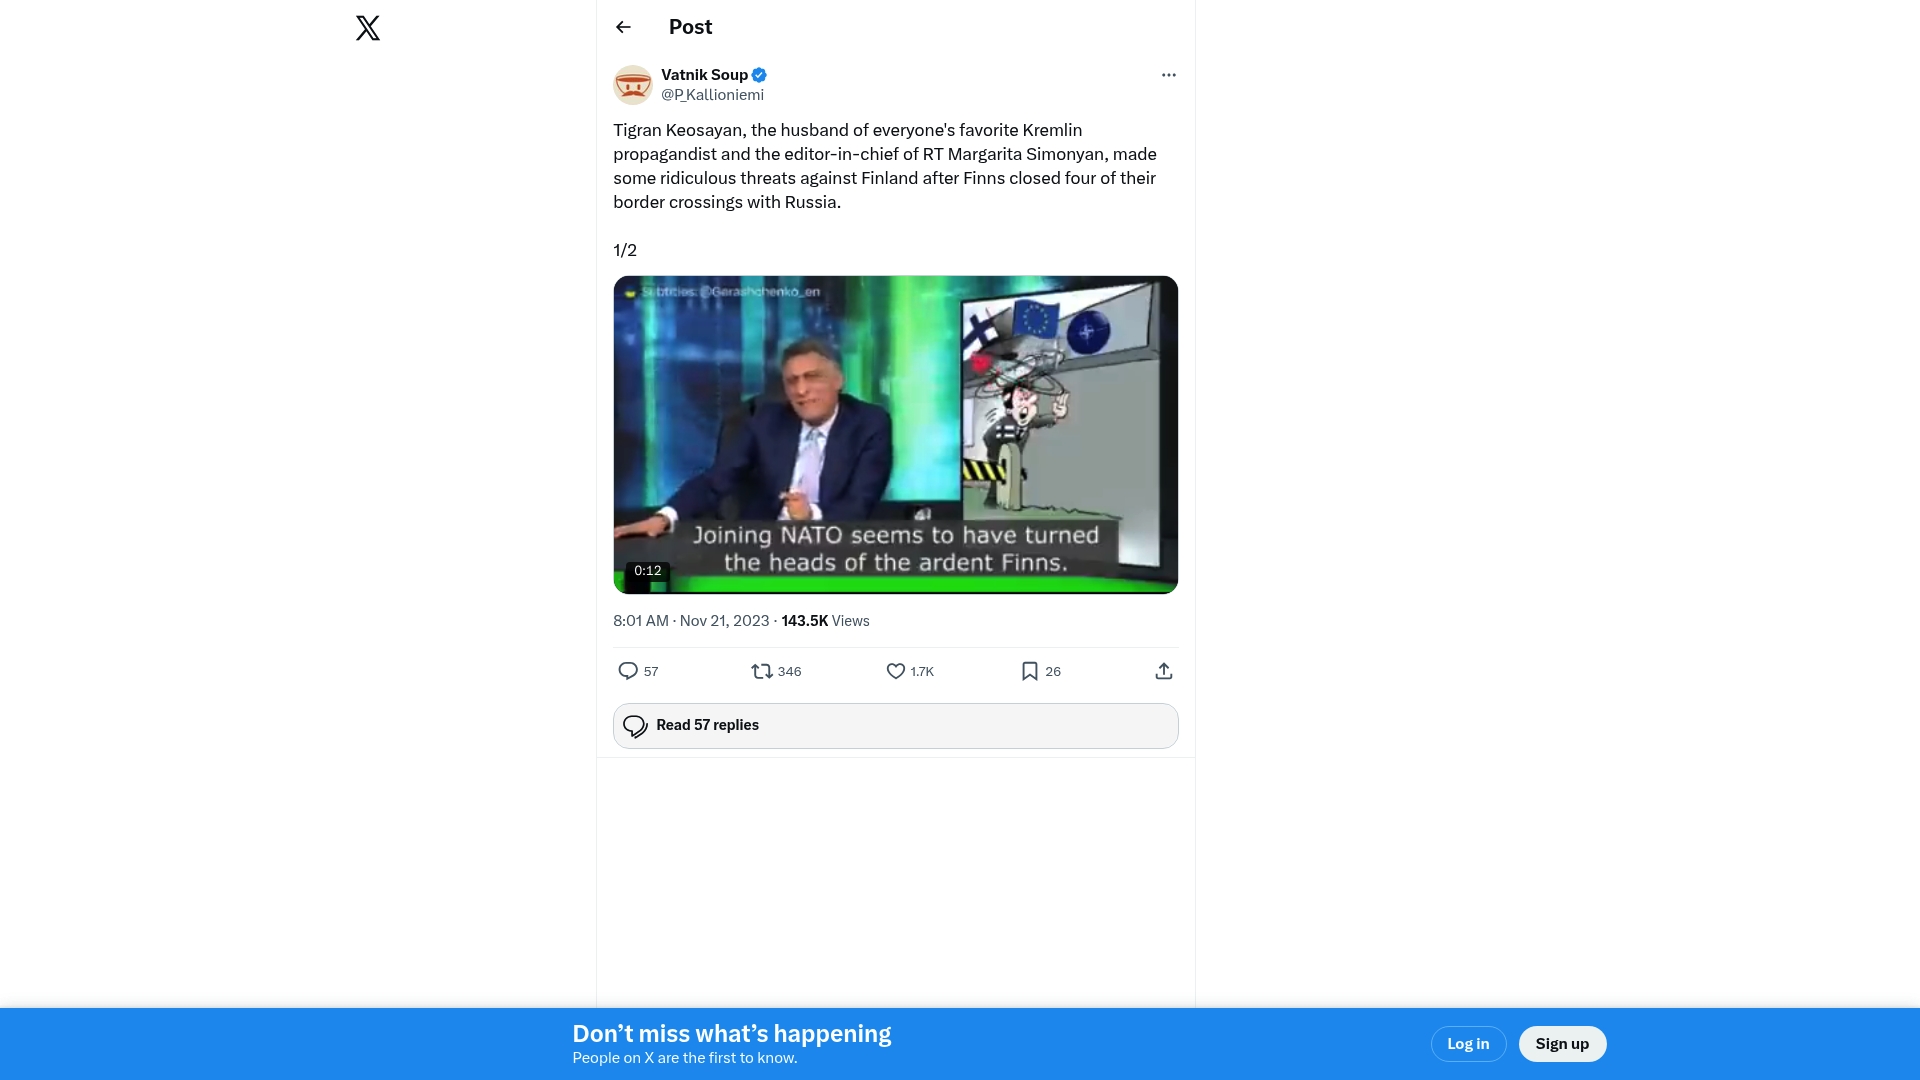The width and height of the screenshot is (1920, 1080).
Task: Click the repost arrows icon
Action: click(x=762, y=671)
